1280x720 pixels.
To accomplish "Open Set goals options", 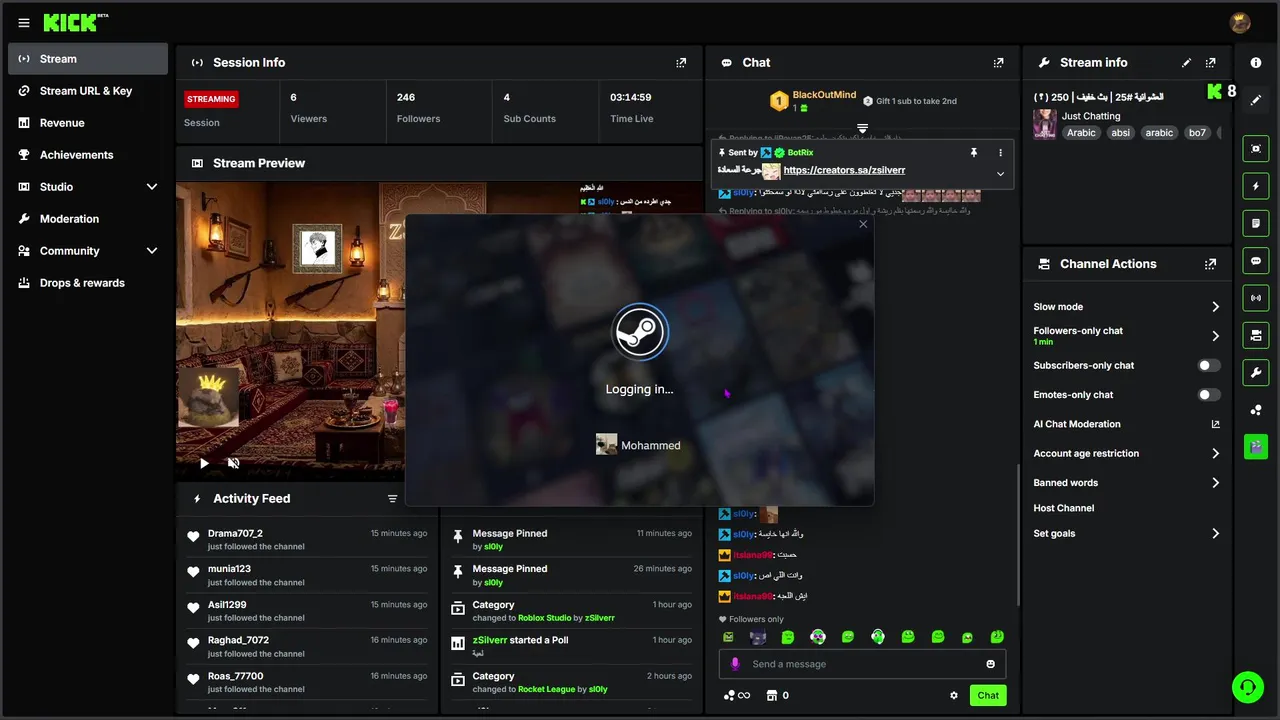I will pos(1127,534).
